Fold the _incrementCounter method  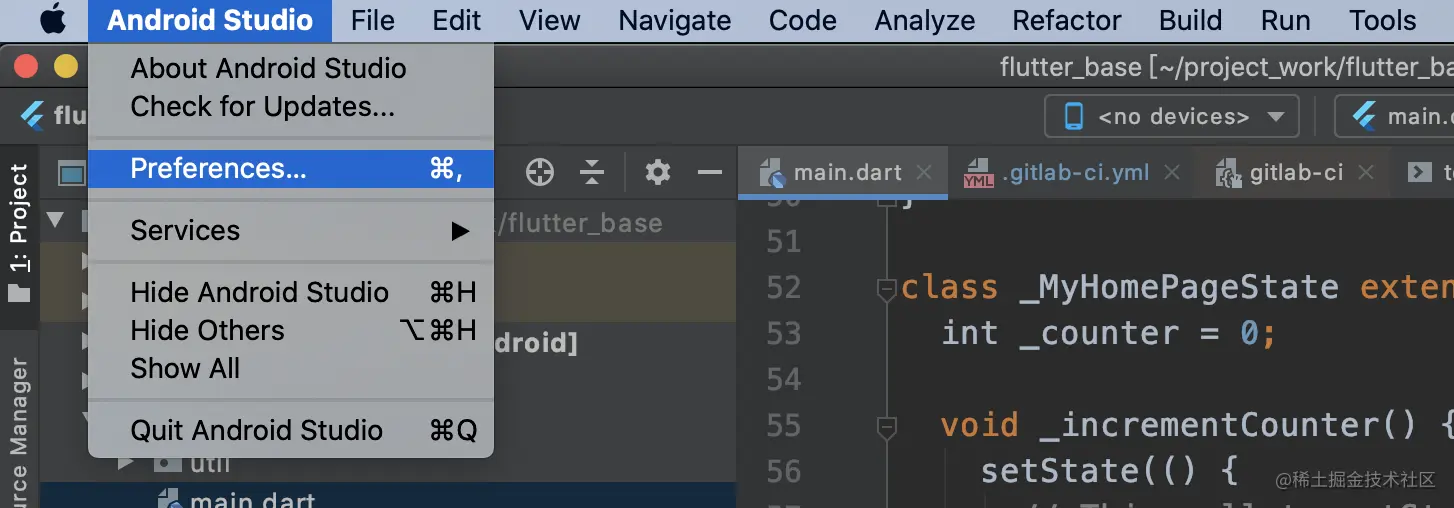point(886,428)
